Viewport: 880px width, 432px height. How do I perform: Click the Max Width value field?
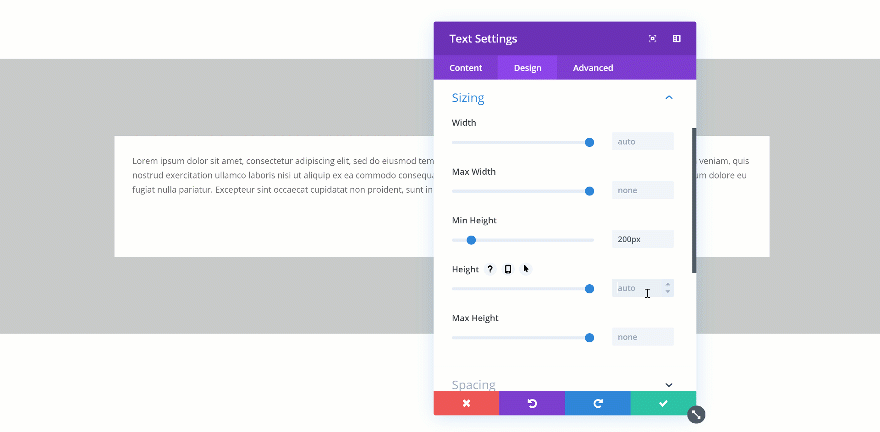click(x=642, y=190)
